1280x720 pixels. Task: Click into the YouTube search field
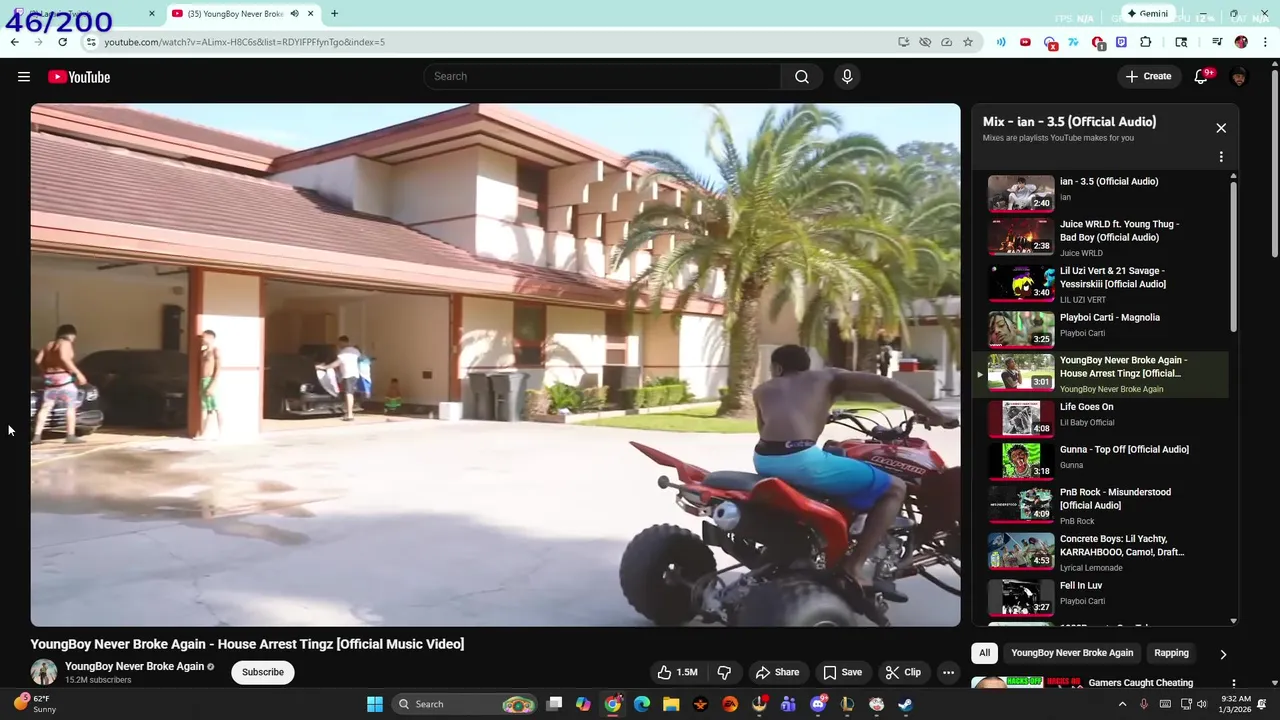tap(602, 77)
